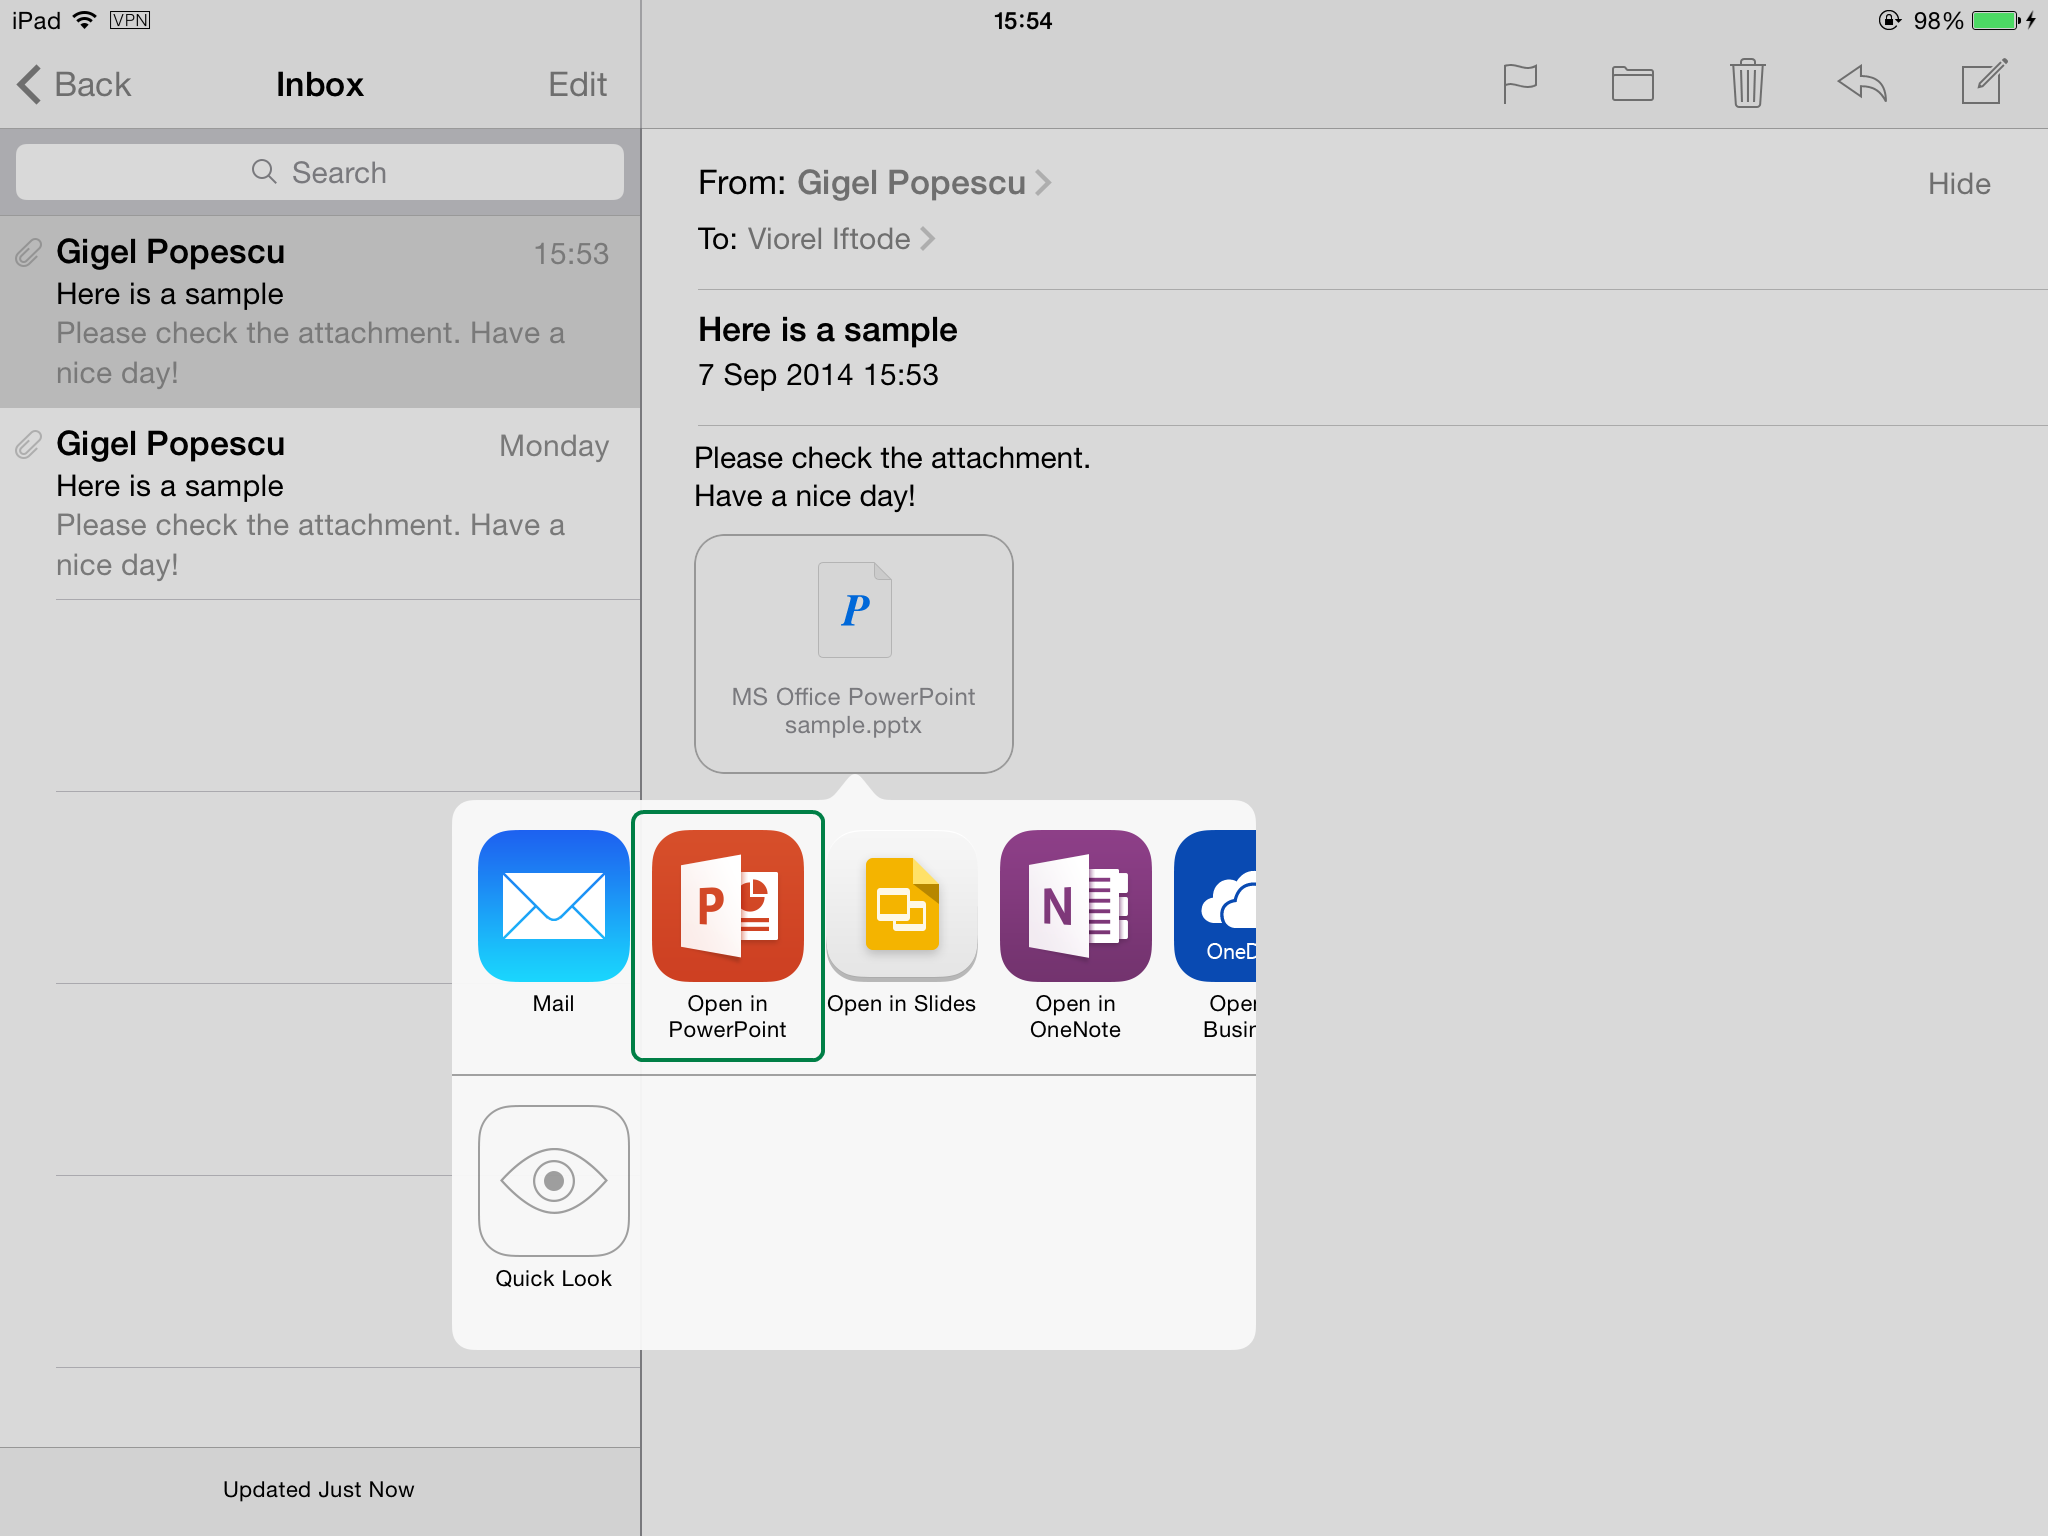The width and height of the screenshot is (2048, 1536).
Task: Tap the Wi-Fi status icon
Action: click(86, 20)
